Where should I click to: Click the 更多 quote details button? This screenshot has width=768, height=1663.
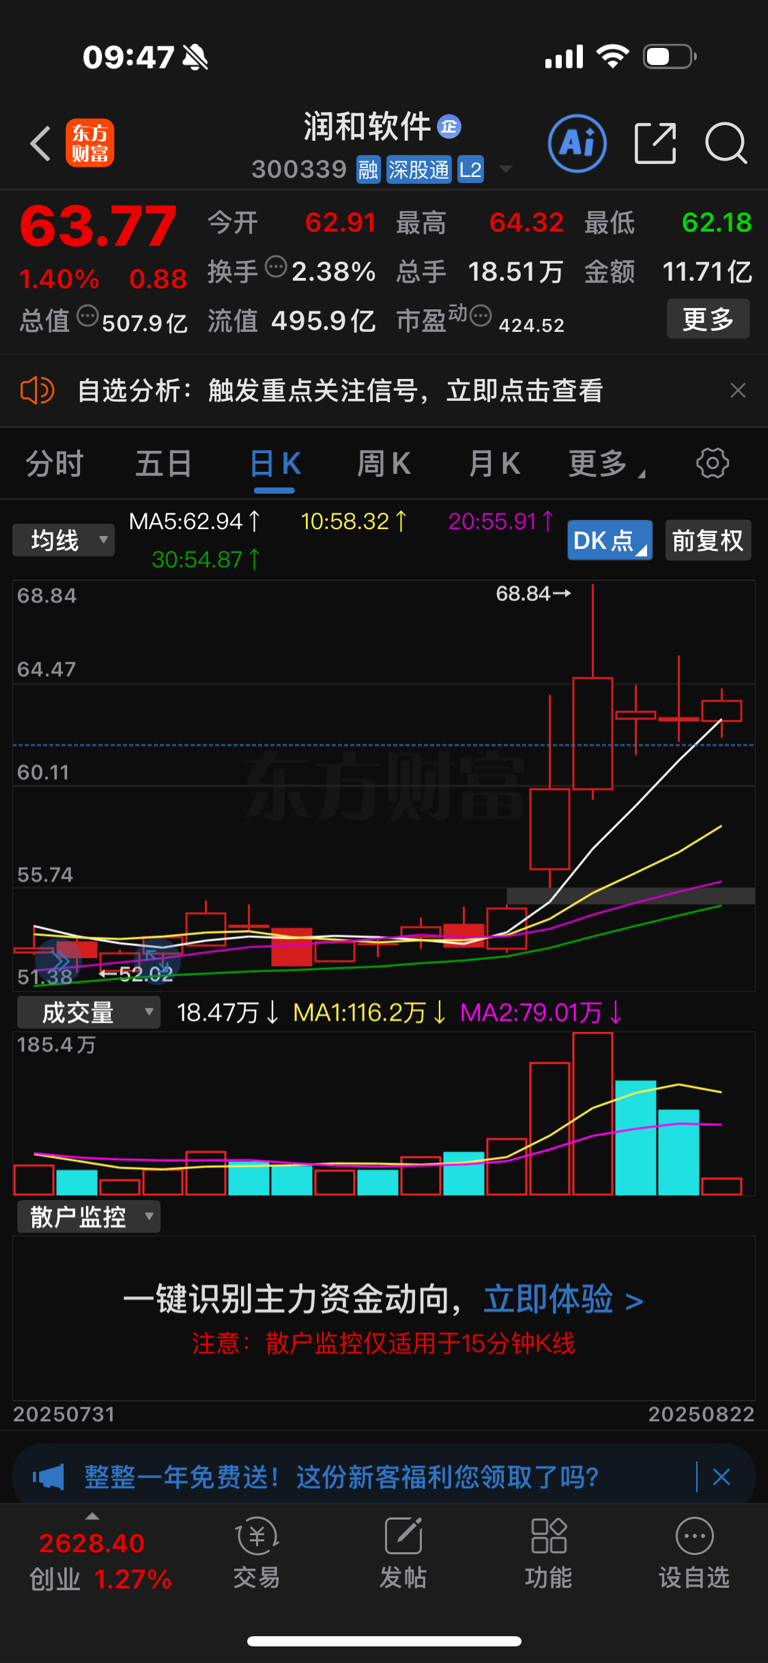[708, 319]
